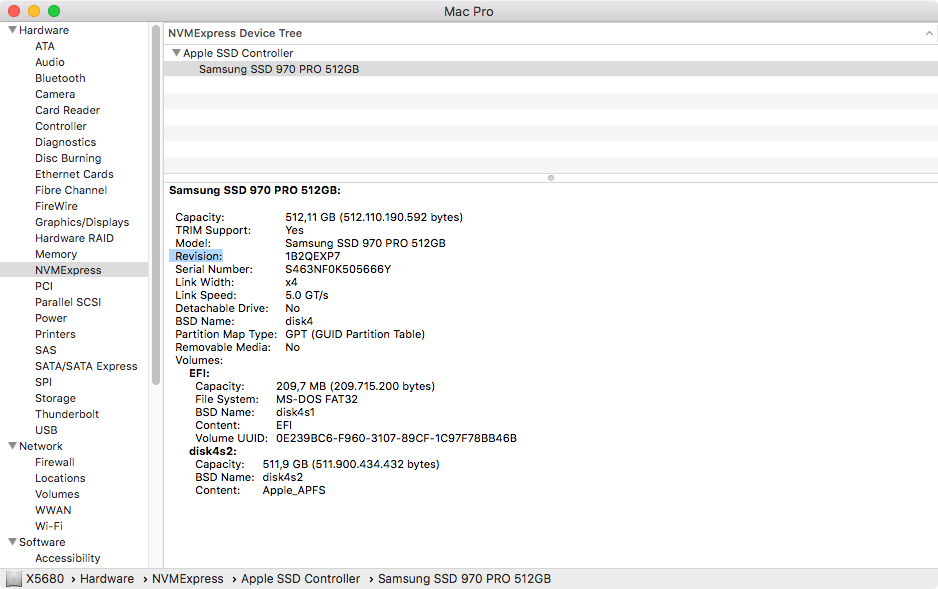Click Hardware in the path bar
Viewport: 938px width, 589px height.
click(107, 579)
